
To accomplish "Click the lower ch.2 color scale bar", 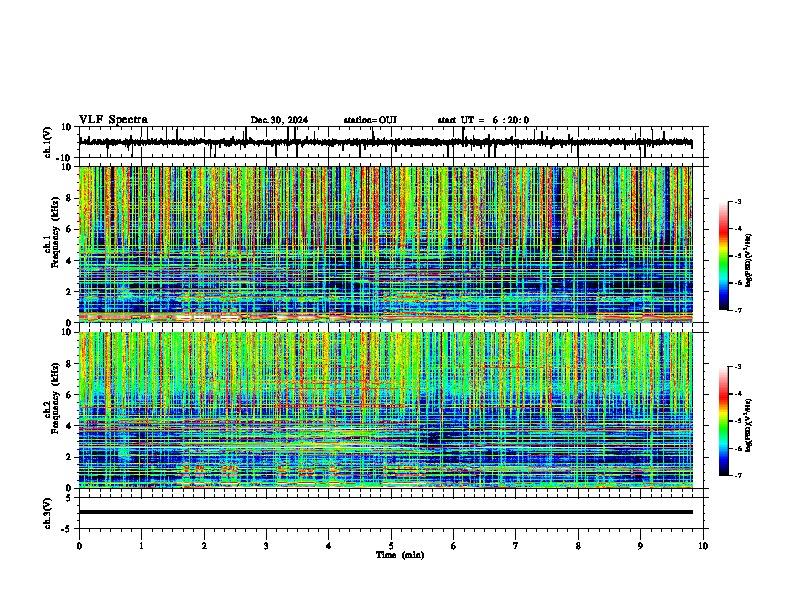I will [724, 421].
